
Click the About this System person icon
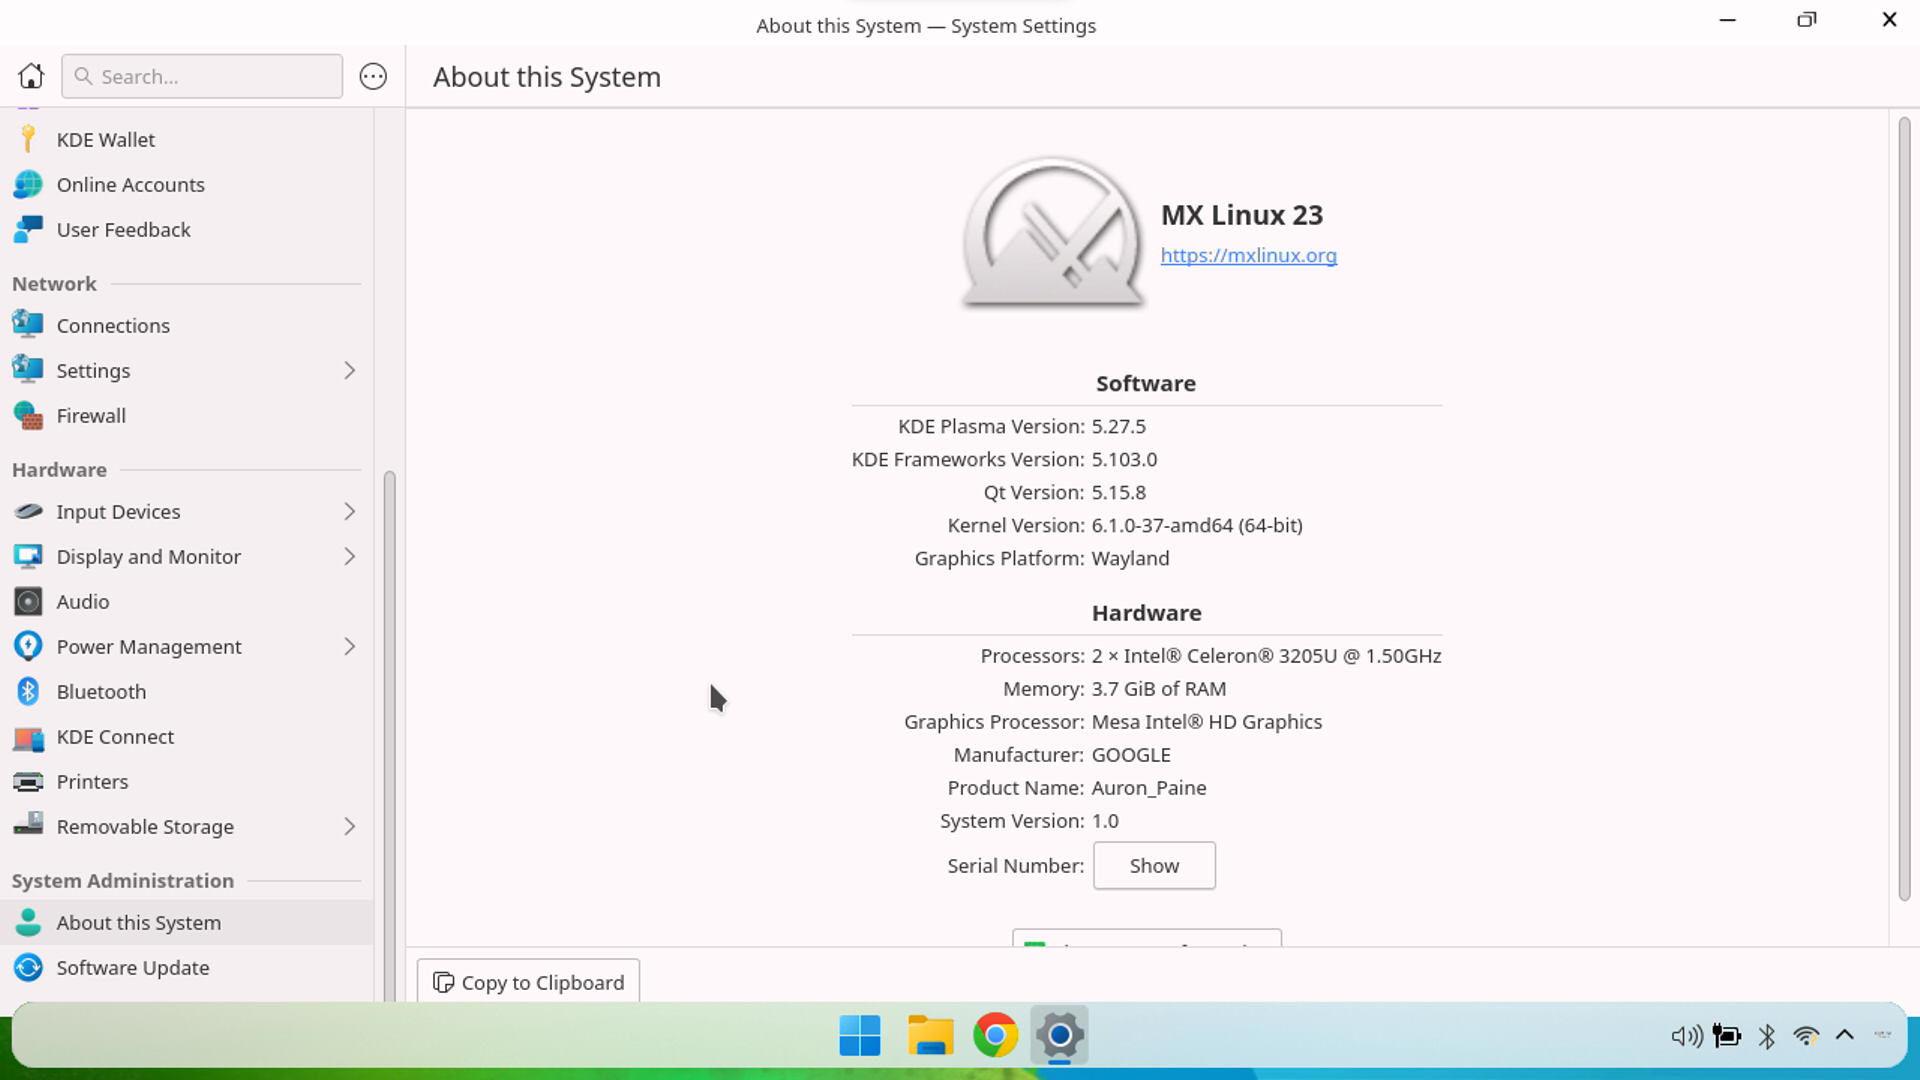click(x=28, y=922)
